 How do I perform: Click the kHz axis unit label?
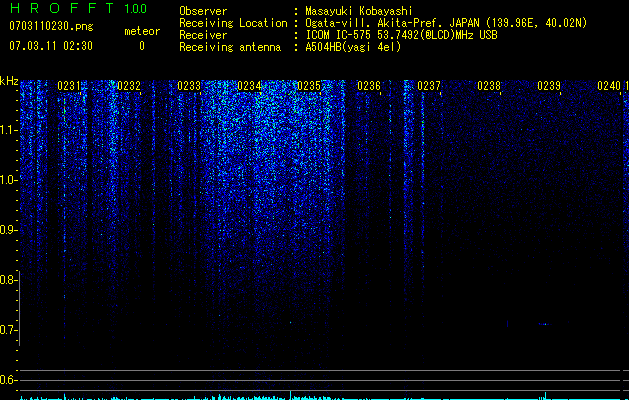coord(9,81)
